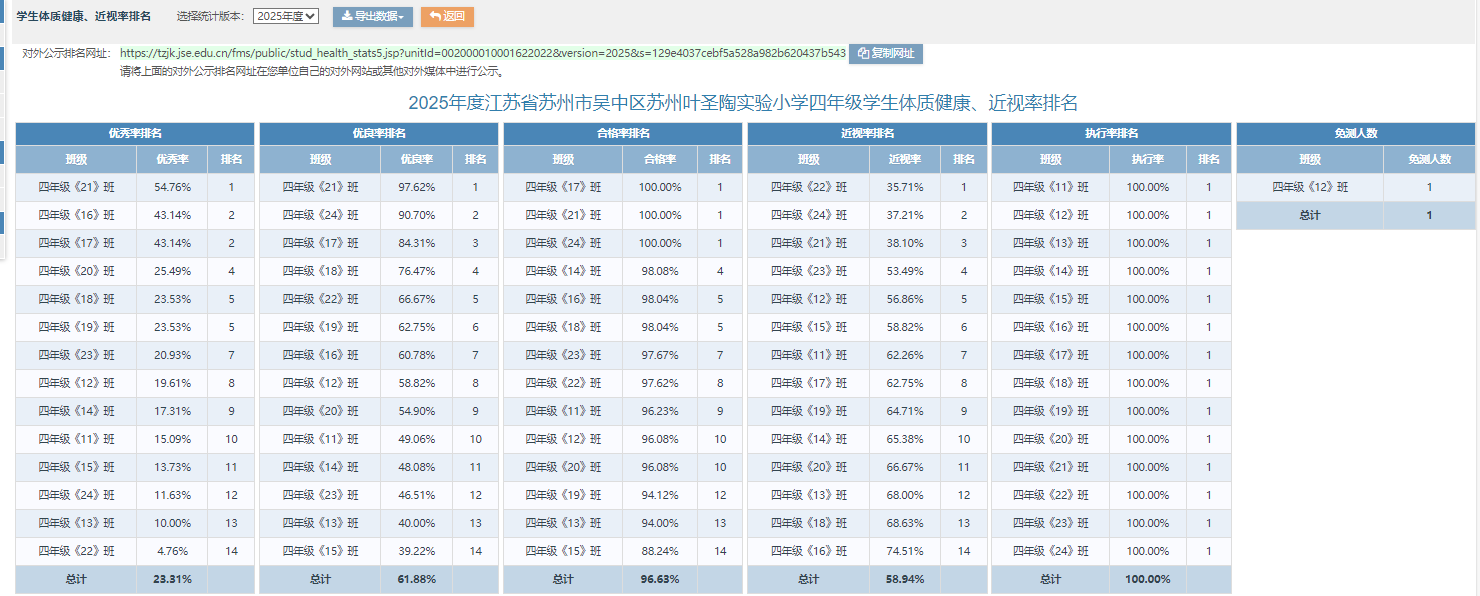Select the 学生体质健康、近视率排名 page label
Image resolution: width=1480 pixels, height=596 pixels.
pos(85,14)
